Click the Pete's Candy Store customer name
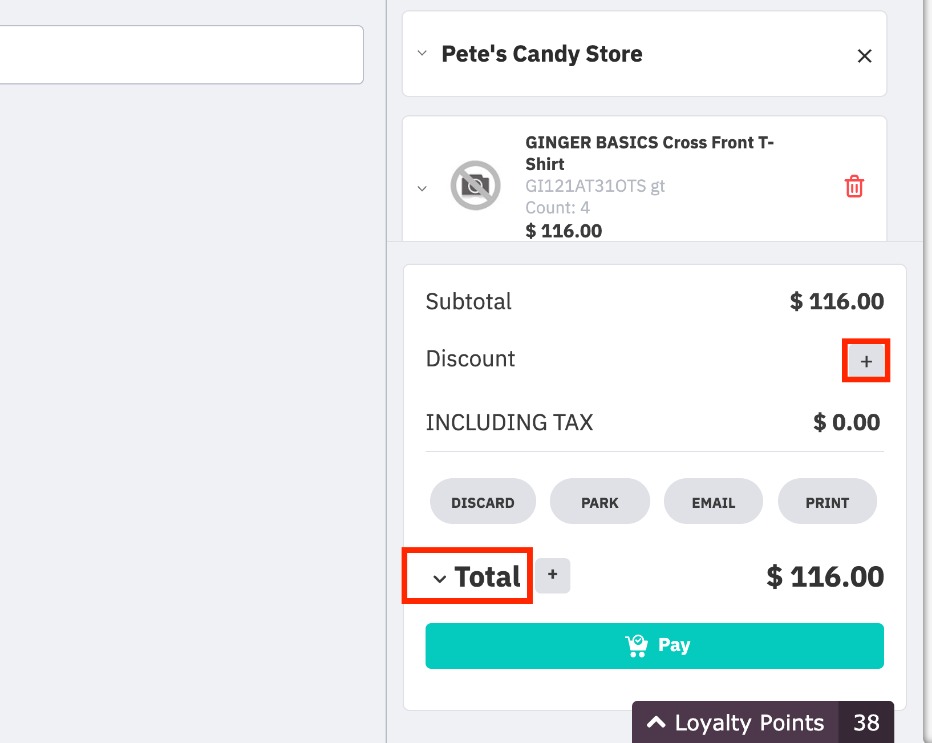The width and height of the screenshot is (932, 743). tap(541, 53)
